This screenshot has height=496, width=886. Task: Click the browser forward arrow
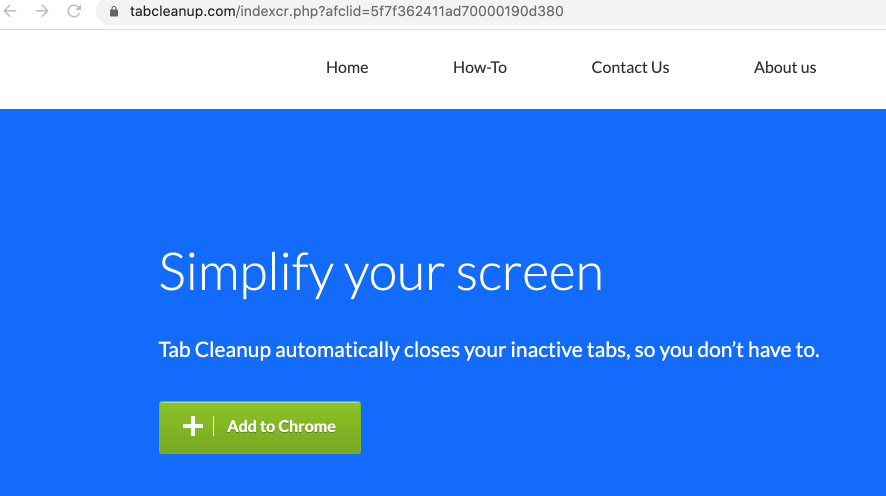[42, 12]
